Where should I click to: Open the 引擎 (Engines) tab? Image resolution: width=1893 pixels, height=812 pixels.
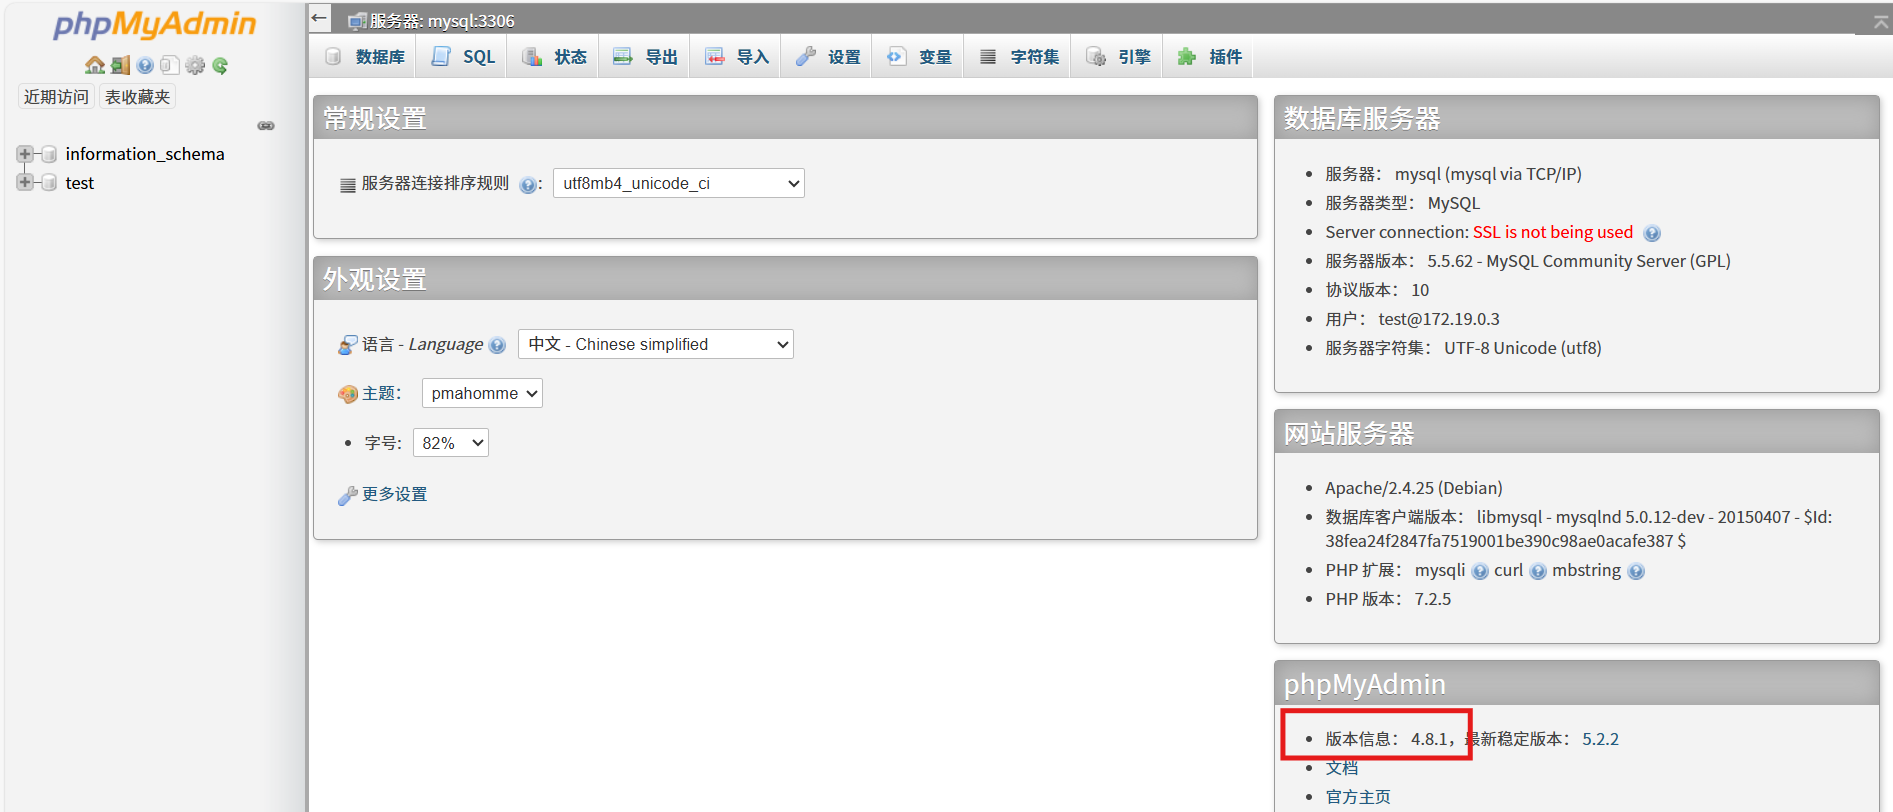[1118, 57]
